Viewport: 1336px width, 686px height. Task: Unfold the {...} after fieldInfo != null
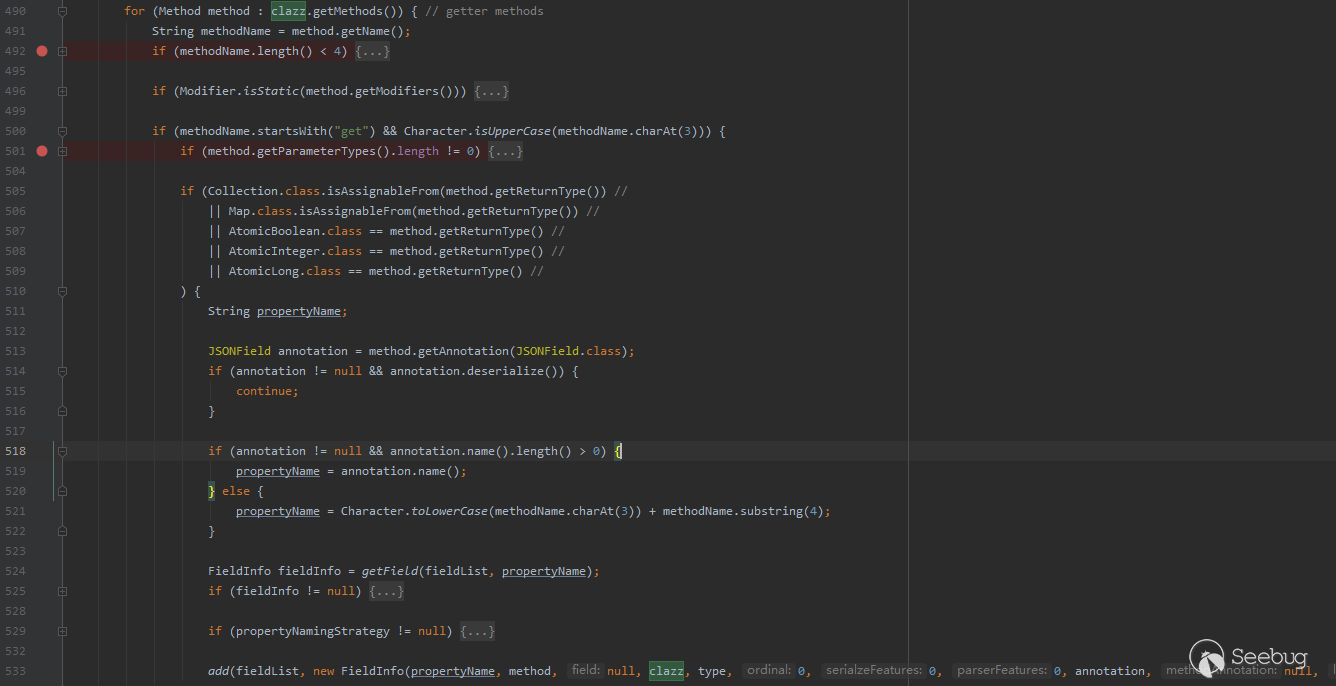(x=386, y=591)
